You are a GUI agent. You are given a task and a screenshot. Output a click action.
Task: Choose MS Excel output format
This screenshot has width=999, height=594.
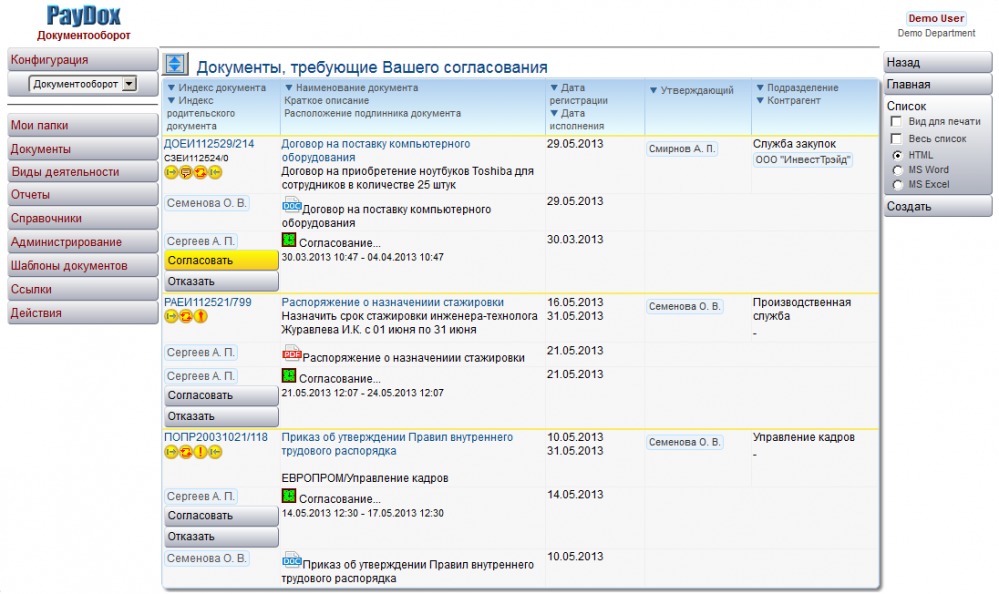[897, 185]
